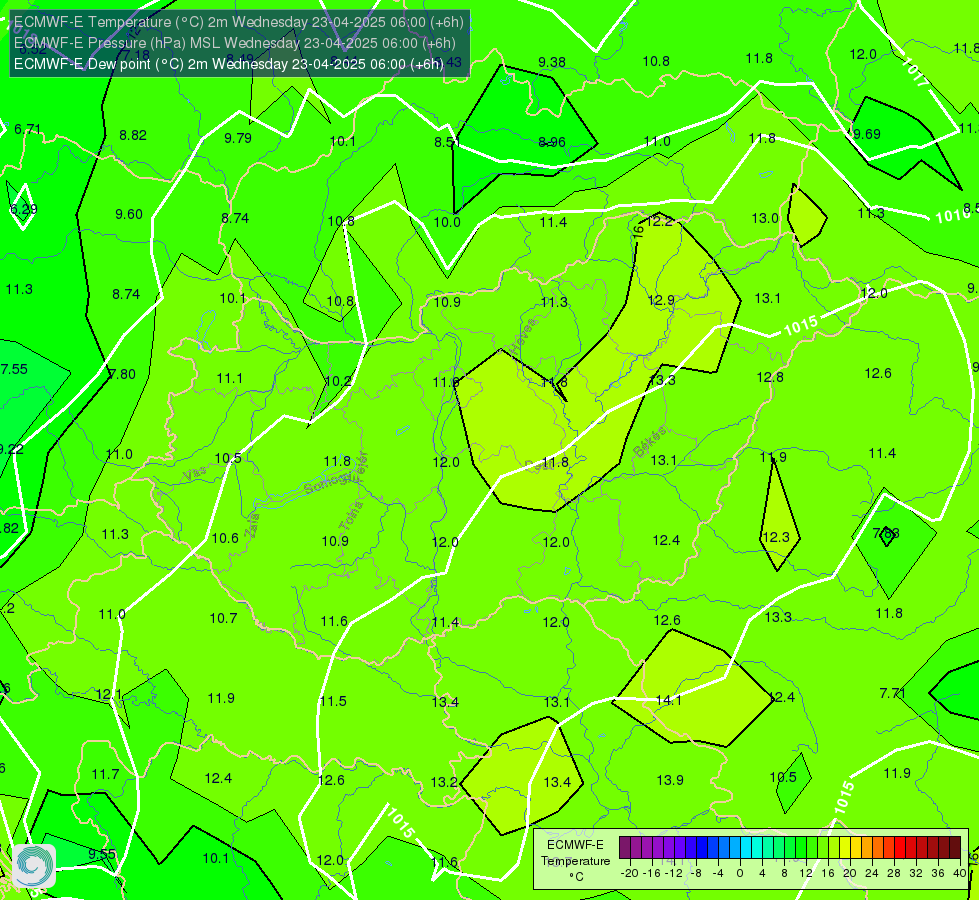Click the temperature value 14.1
Image resolution: width=979 pixels, height=900 pixels.
pos(668,700)
